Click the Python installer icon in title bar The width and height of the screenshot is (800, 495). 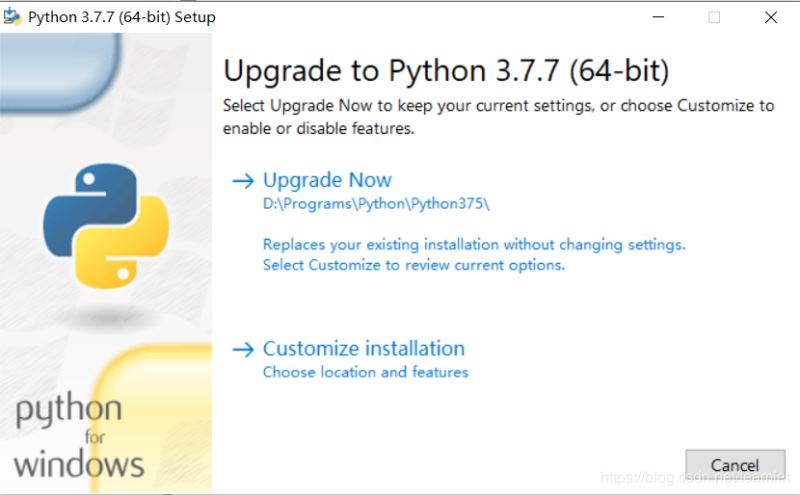coord(13,17)
